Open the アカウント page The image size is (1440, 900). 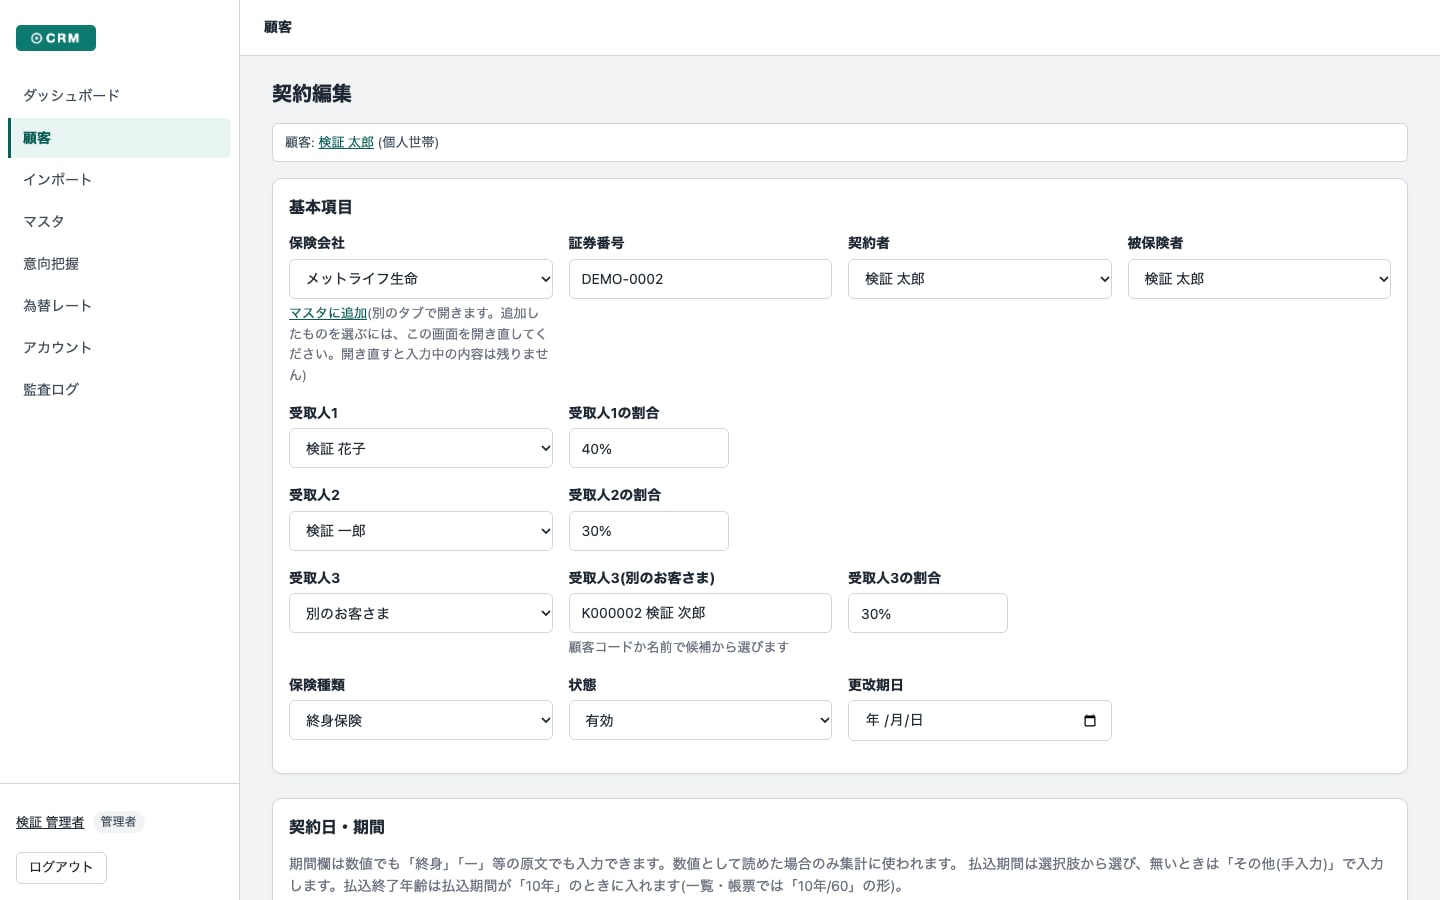[119, 348]
